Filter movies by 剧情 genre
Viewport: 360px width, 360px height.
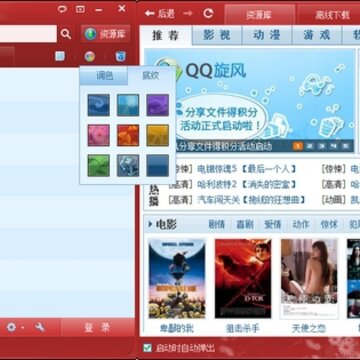click(217, 224)
